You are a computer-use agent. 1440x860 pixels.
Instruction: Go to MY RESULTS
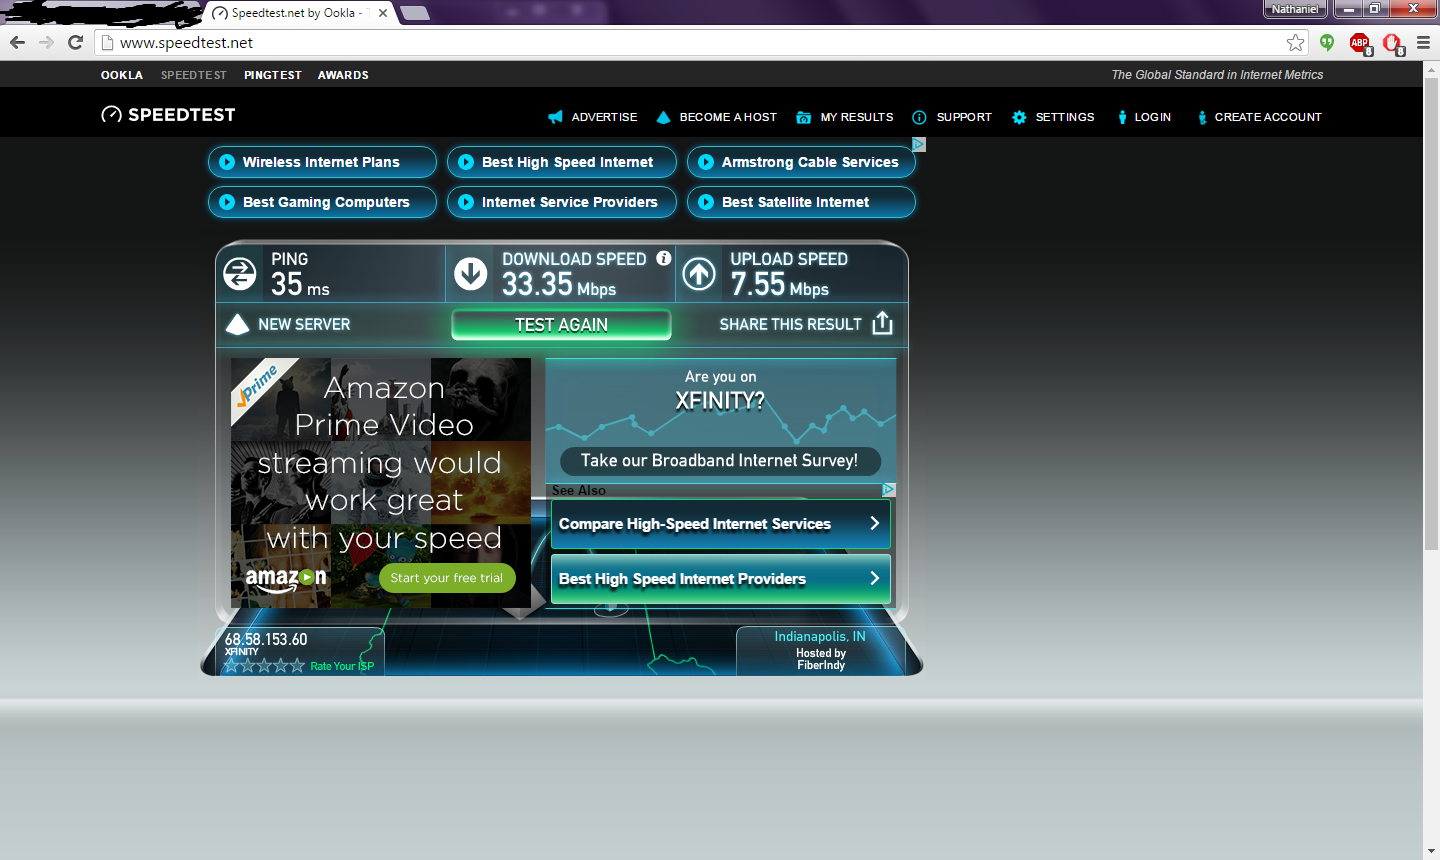pyautogui.click(x=857, y=117)
